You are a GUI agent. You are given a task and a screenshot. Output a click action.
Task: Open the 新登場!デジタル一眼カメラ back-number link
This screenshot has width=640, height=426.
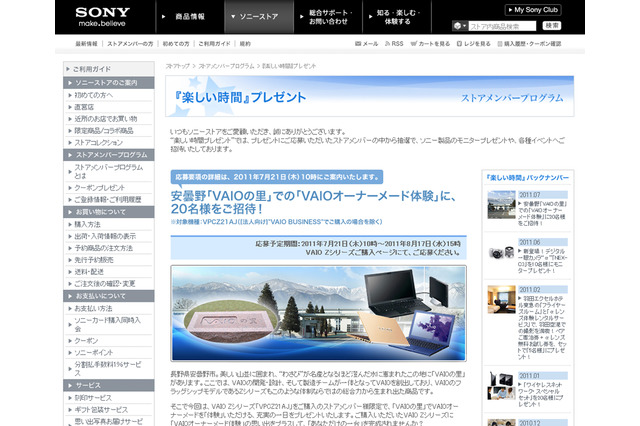(x=542, y=261)
